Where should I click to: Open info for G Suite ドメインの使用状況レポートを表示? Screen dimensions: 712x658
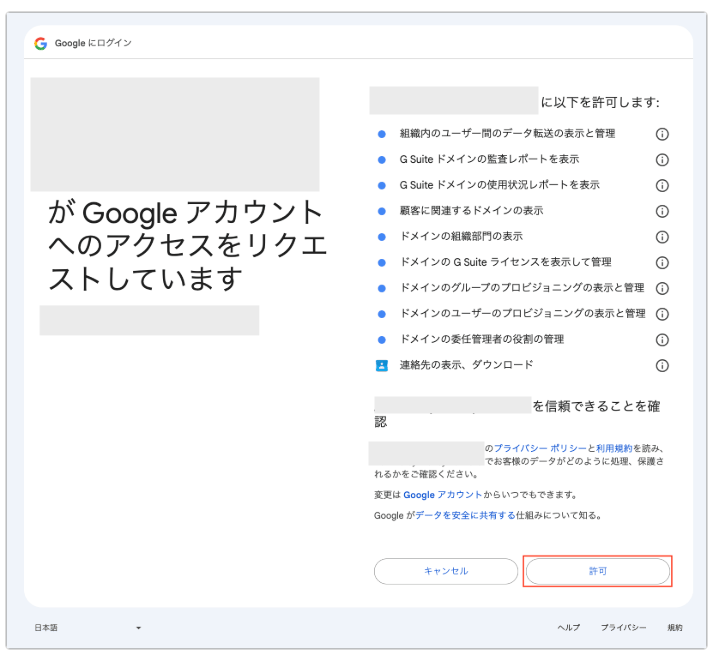(662, 185)
